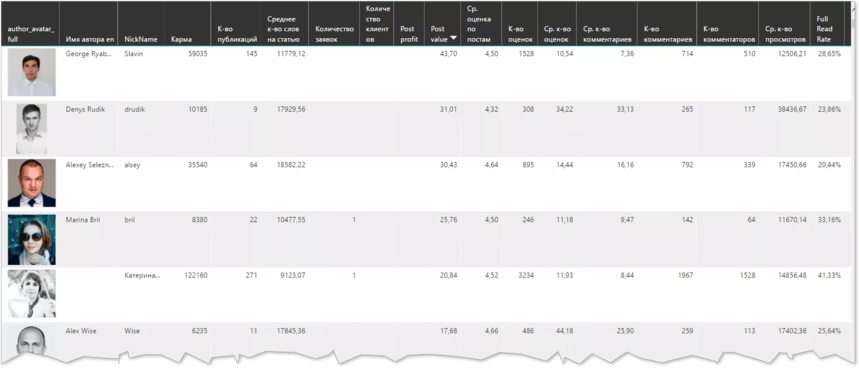
Task: Sort by Ср. к-во просмотров header
Action: (786, 34)
